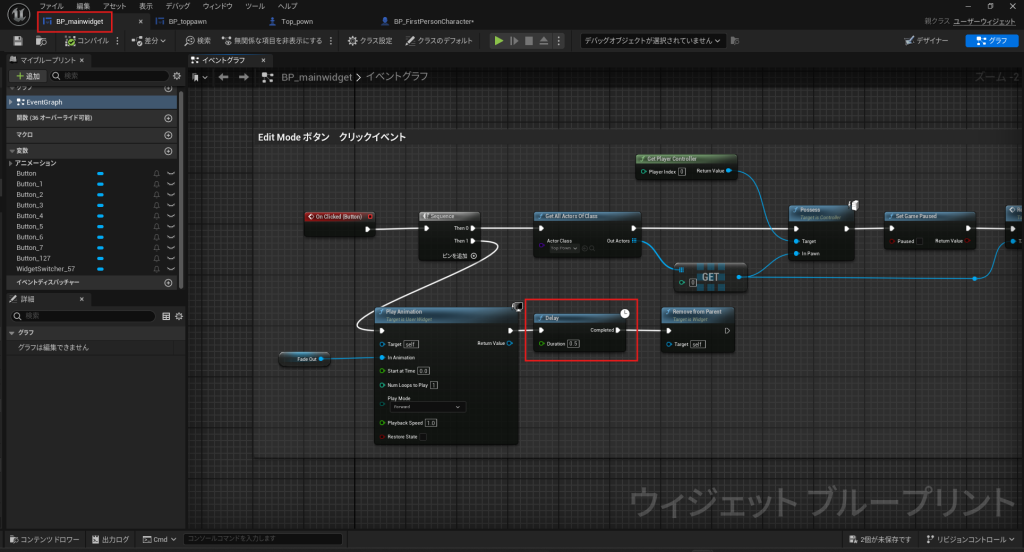
Task: Open the Play Mode dropdown
Action: click(427, 407)
